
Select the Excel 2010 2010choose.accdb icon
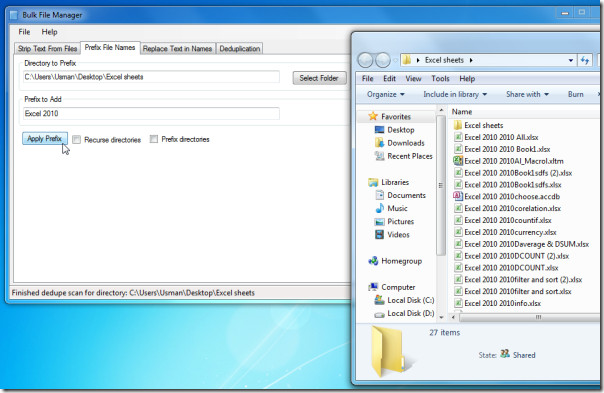(x=458, y=196)
